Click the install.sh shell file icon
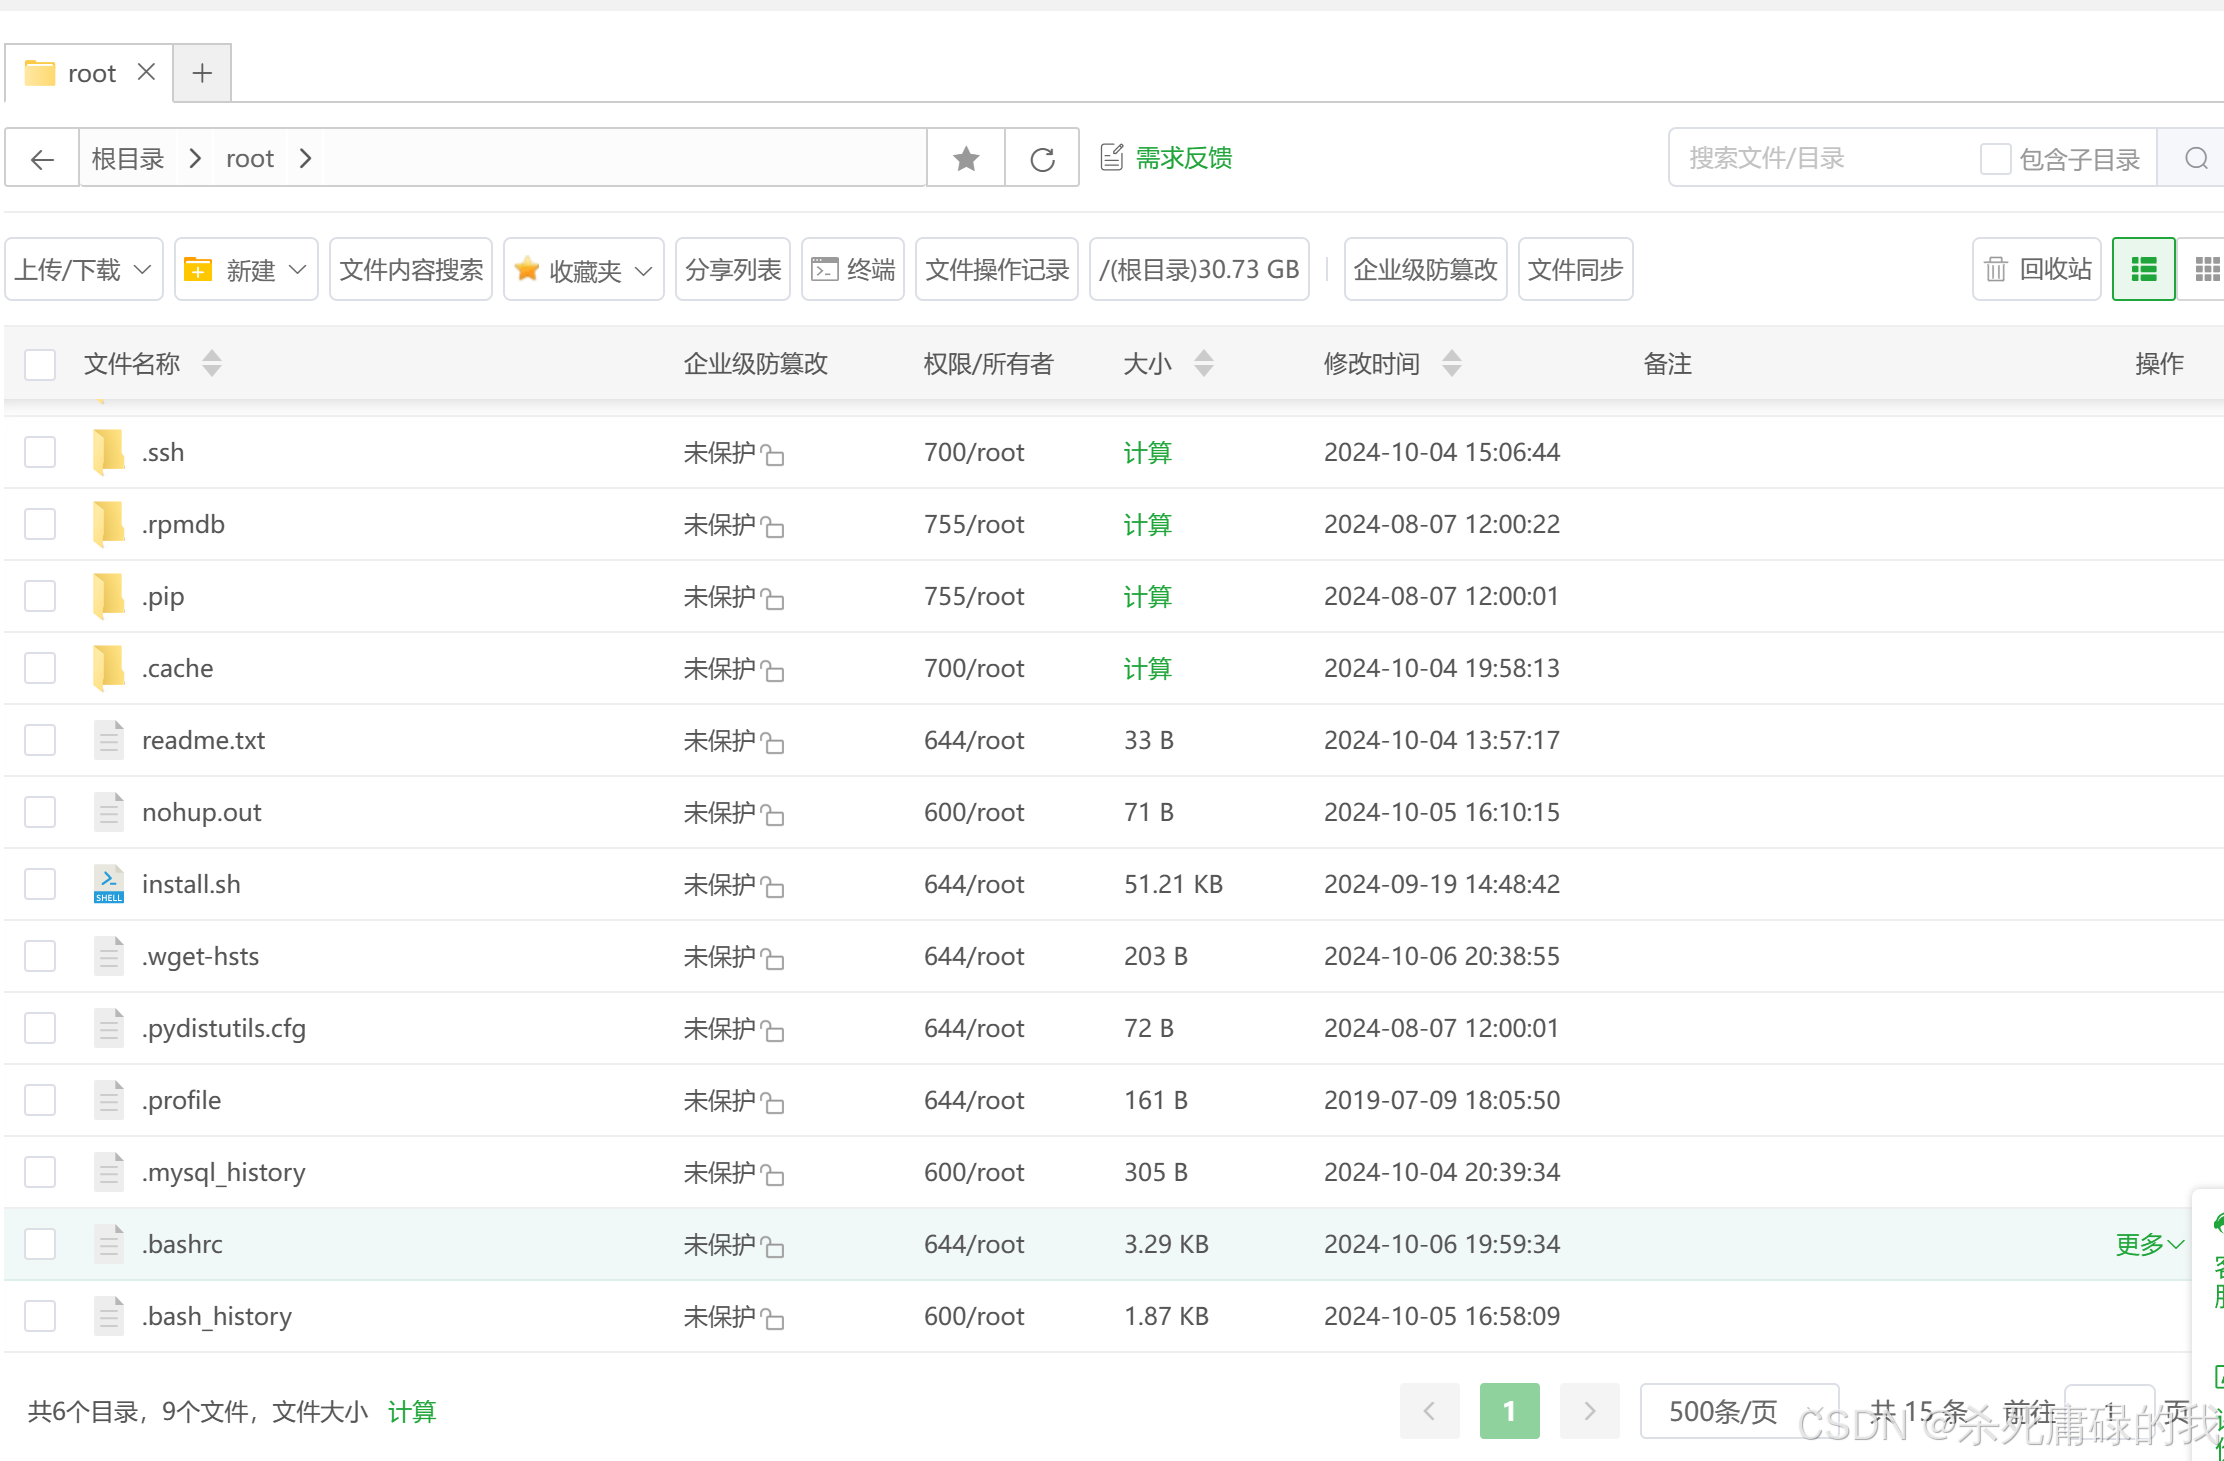Image resolution: width=2224 pixels, height=1461 pixels. coord(108,884)
